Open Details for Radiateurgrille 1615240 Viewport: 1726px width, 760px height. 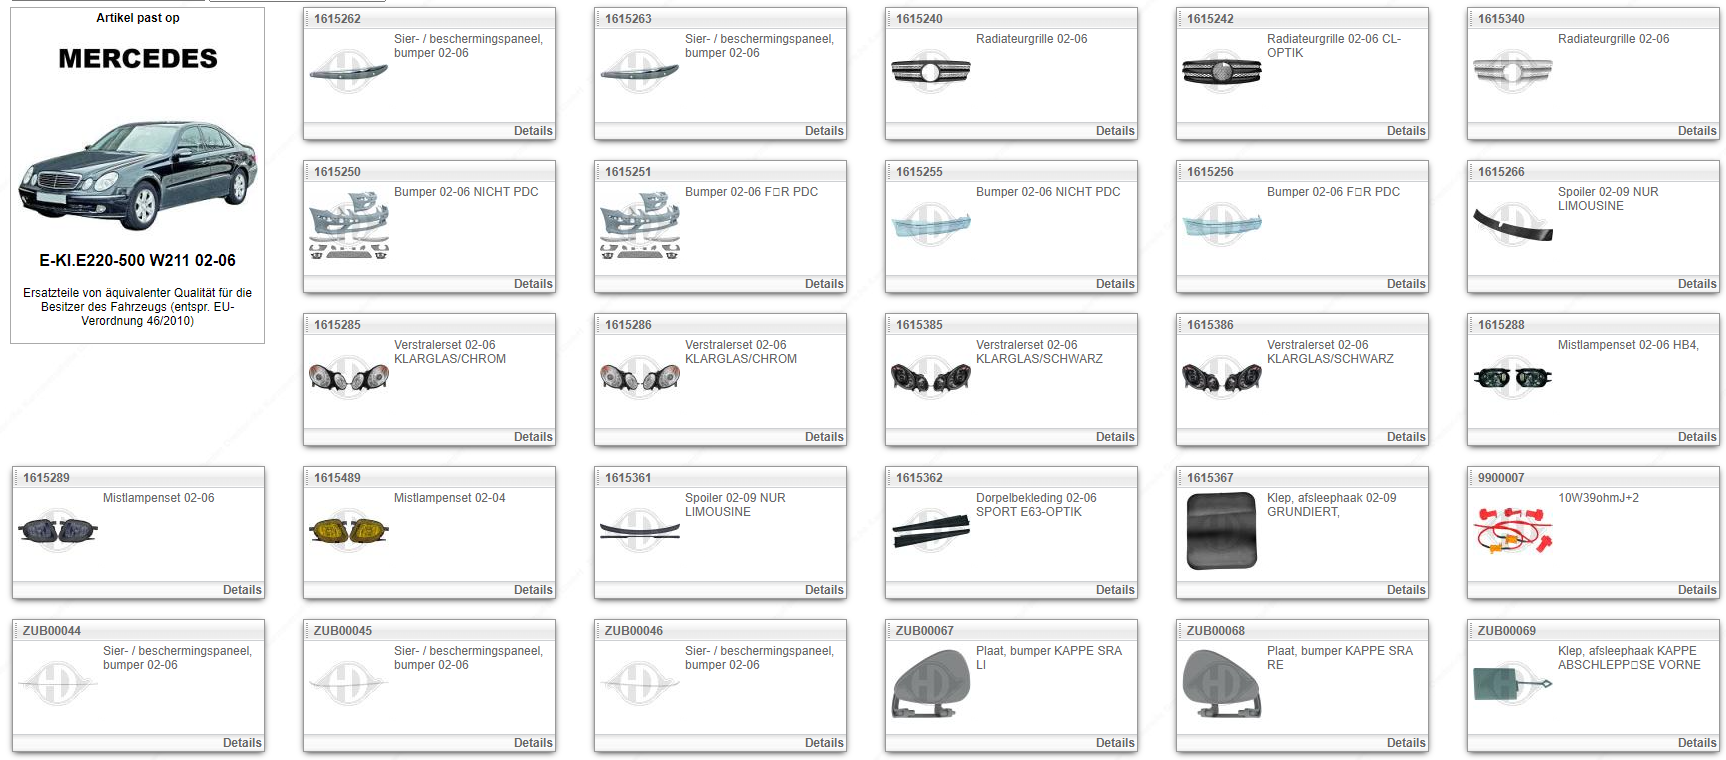tap(1115, 131)
